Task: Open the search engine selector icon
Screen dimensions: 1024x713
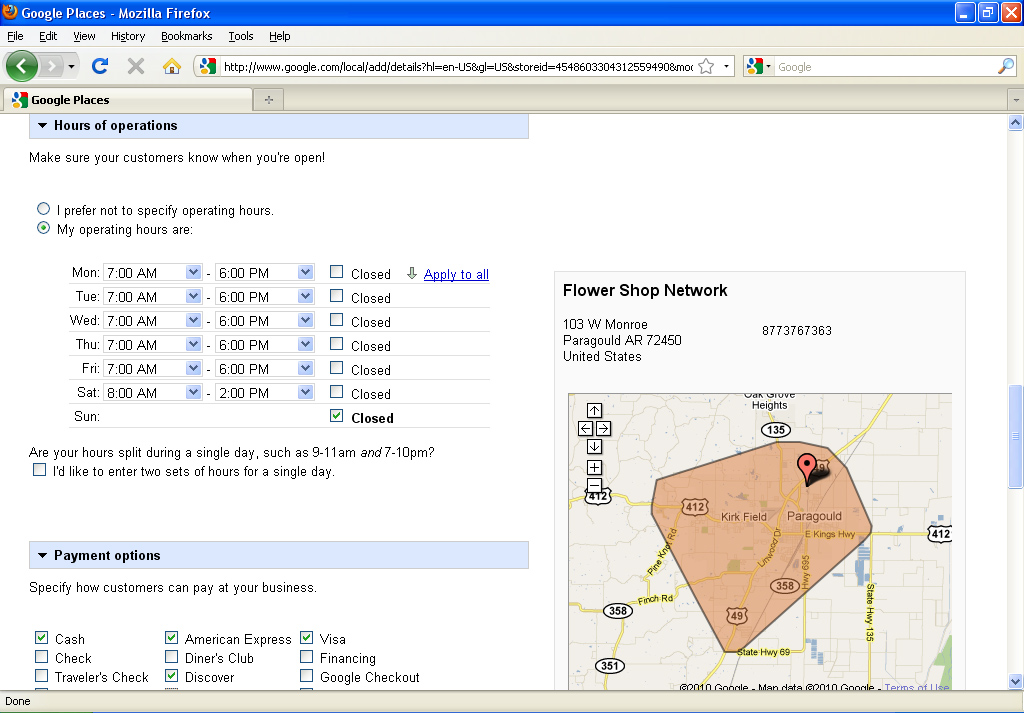Action: click(758, 66)
